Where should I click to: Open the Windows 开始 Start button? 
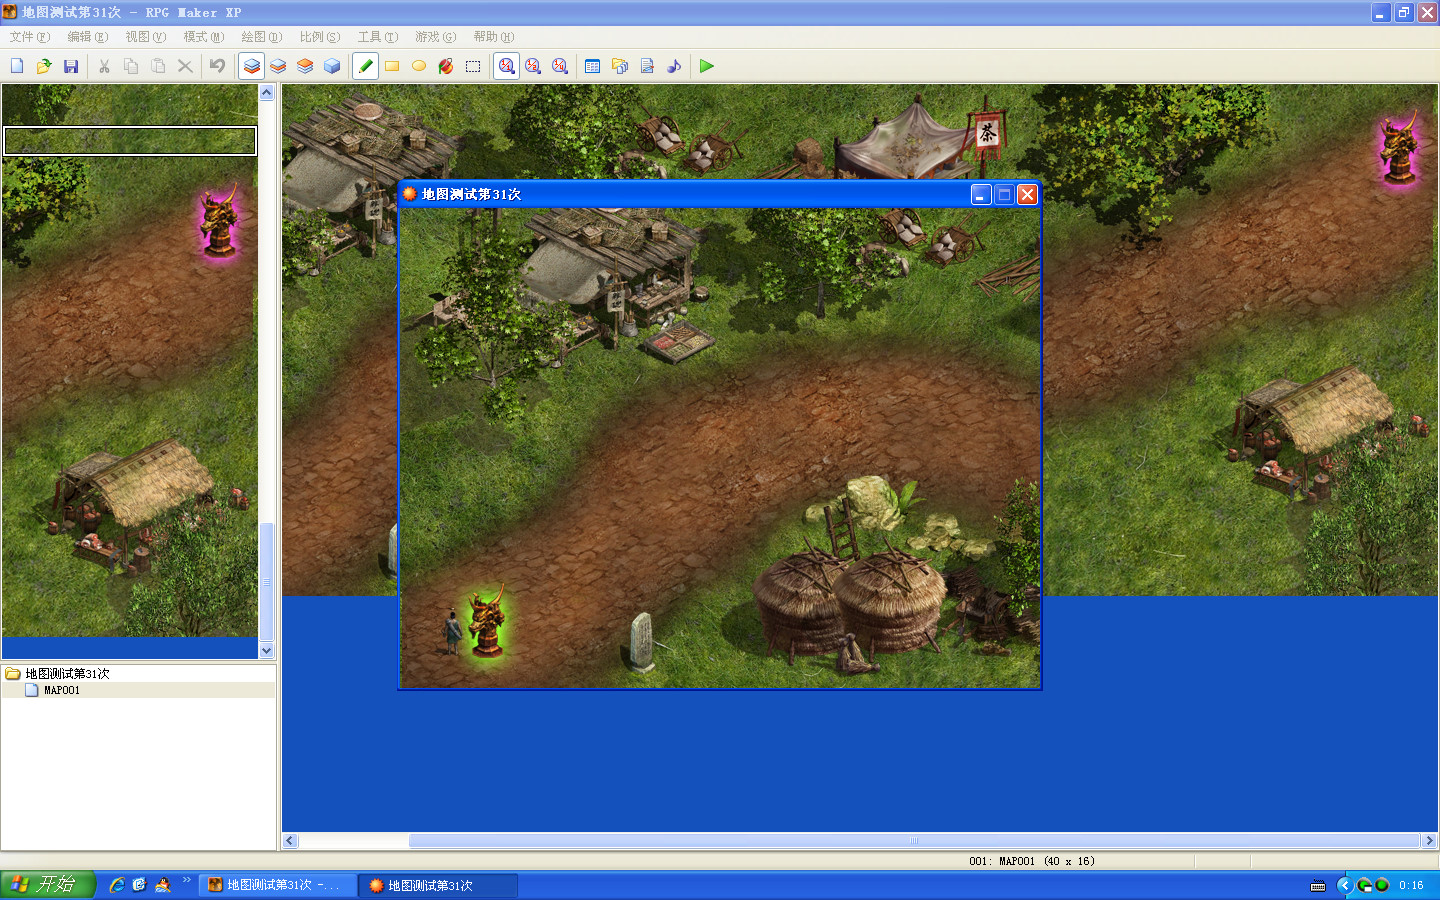[47, 885]
